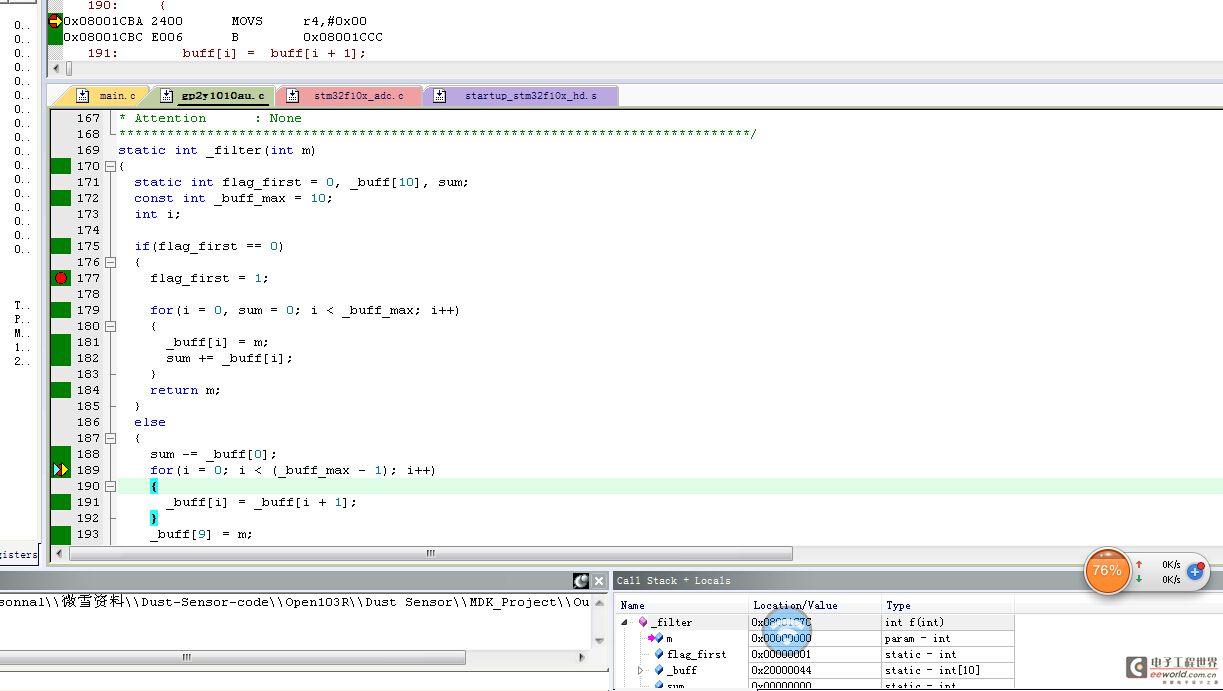
Task: Click the file icon on stm32f10x_adc.c tab
Action: pyautogui.click(x=293, y=96)
